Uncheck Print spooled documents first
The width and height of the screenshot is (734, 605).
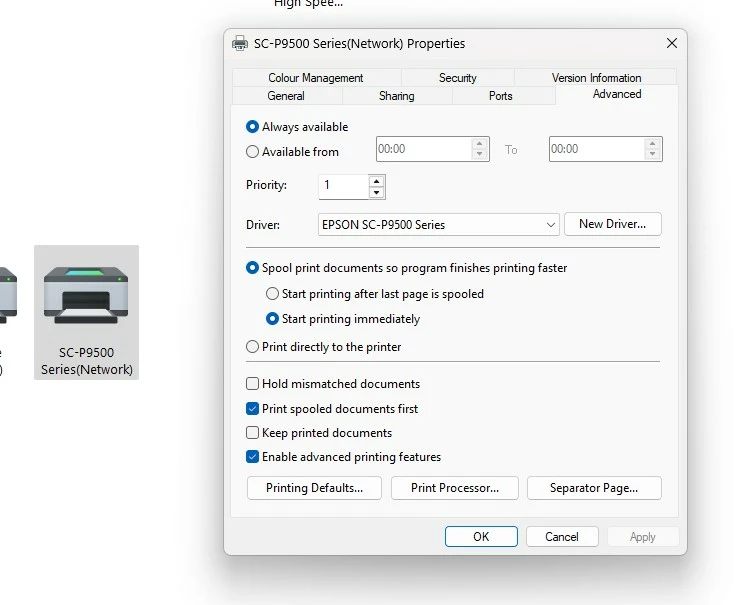click(x=252, y=409)
